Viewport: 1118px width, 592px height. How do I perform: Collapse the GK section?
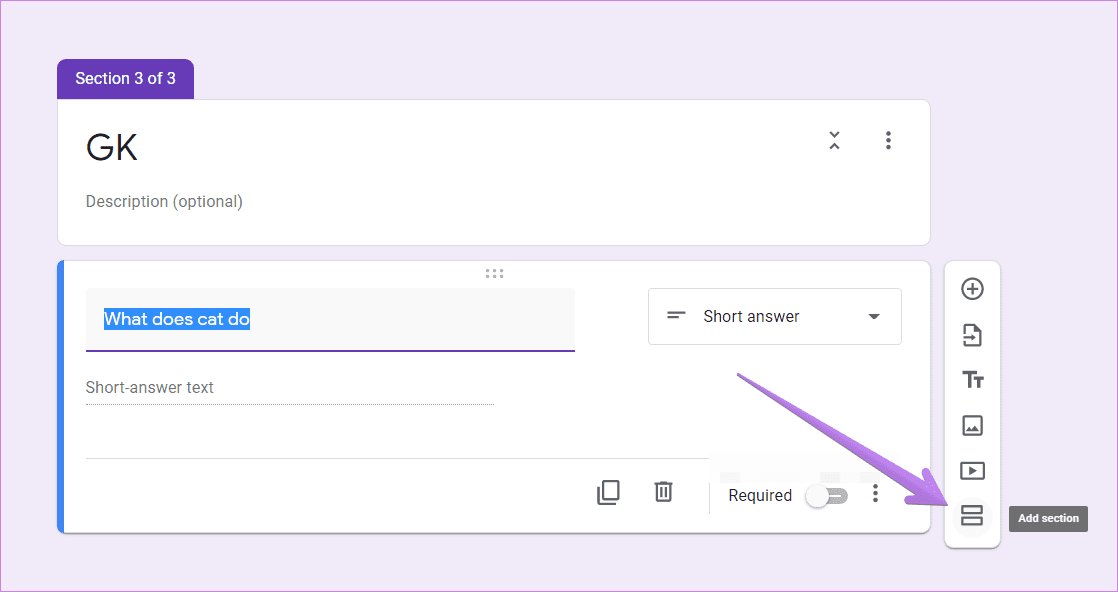(834, 140)
